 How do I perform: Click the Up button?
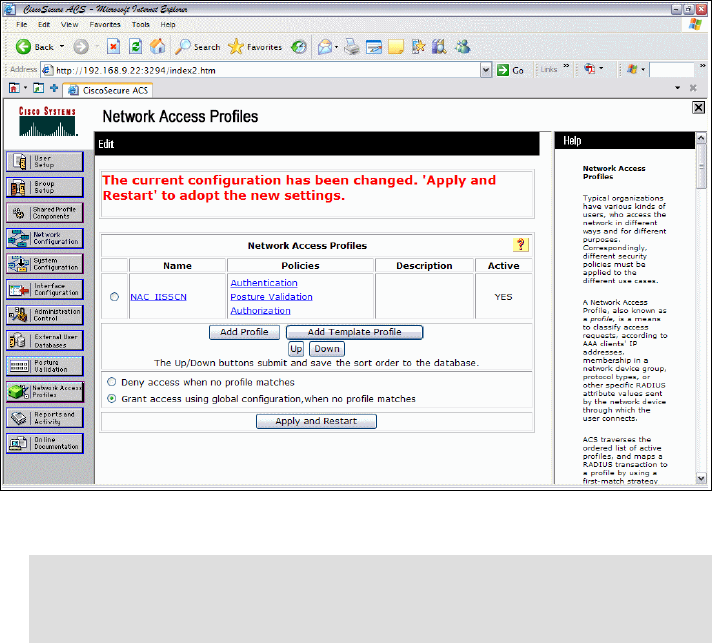point(296,349)
